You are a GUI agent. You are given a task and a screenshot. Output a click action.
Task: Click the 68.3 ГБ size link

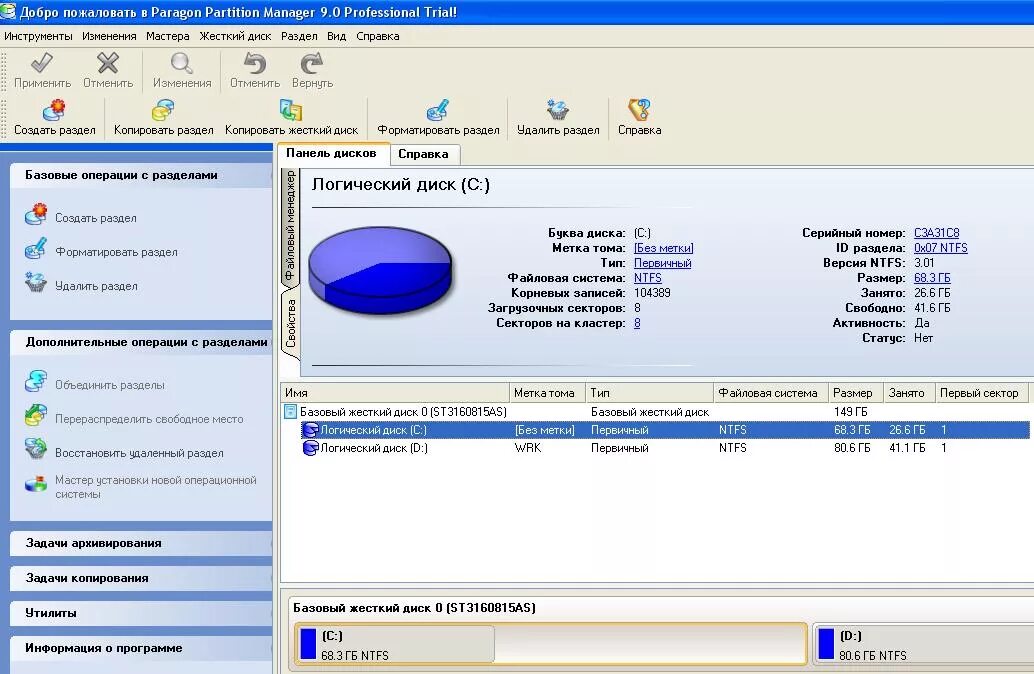click(932, 278)
